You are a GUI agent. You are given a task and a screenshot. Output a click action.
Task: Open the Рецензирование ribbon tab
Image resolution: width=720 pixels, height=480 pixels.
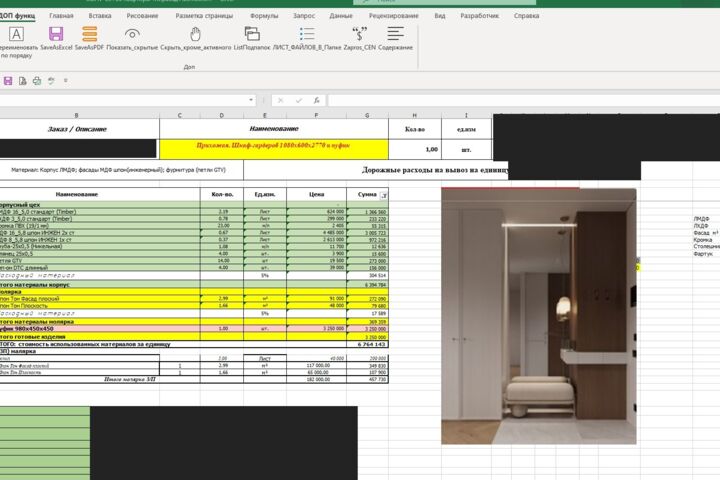coord(394,16)
